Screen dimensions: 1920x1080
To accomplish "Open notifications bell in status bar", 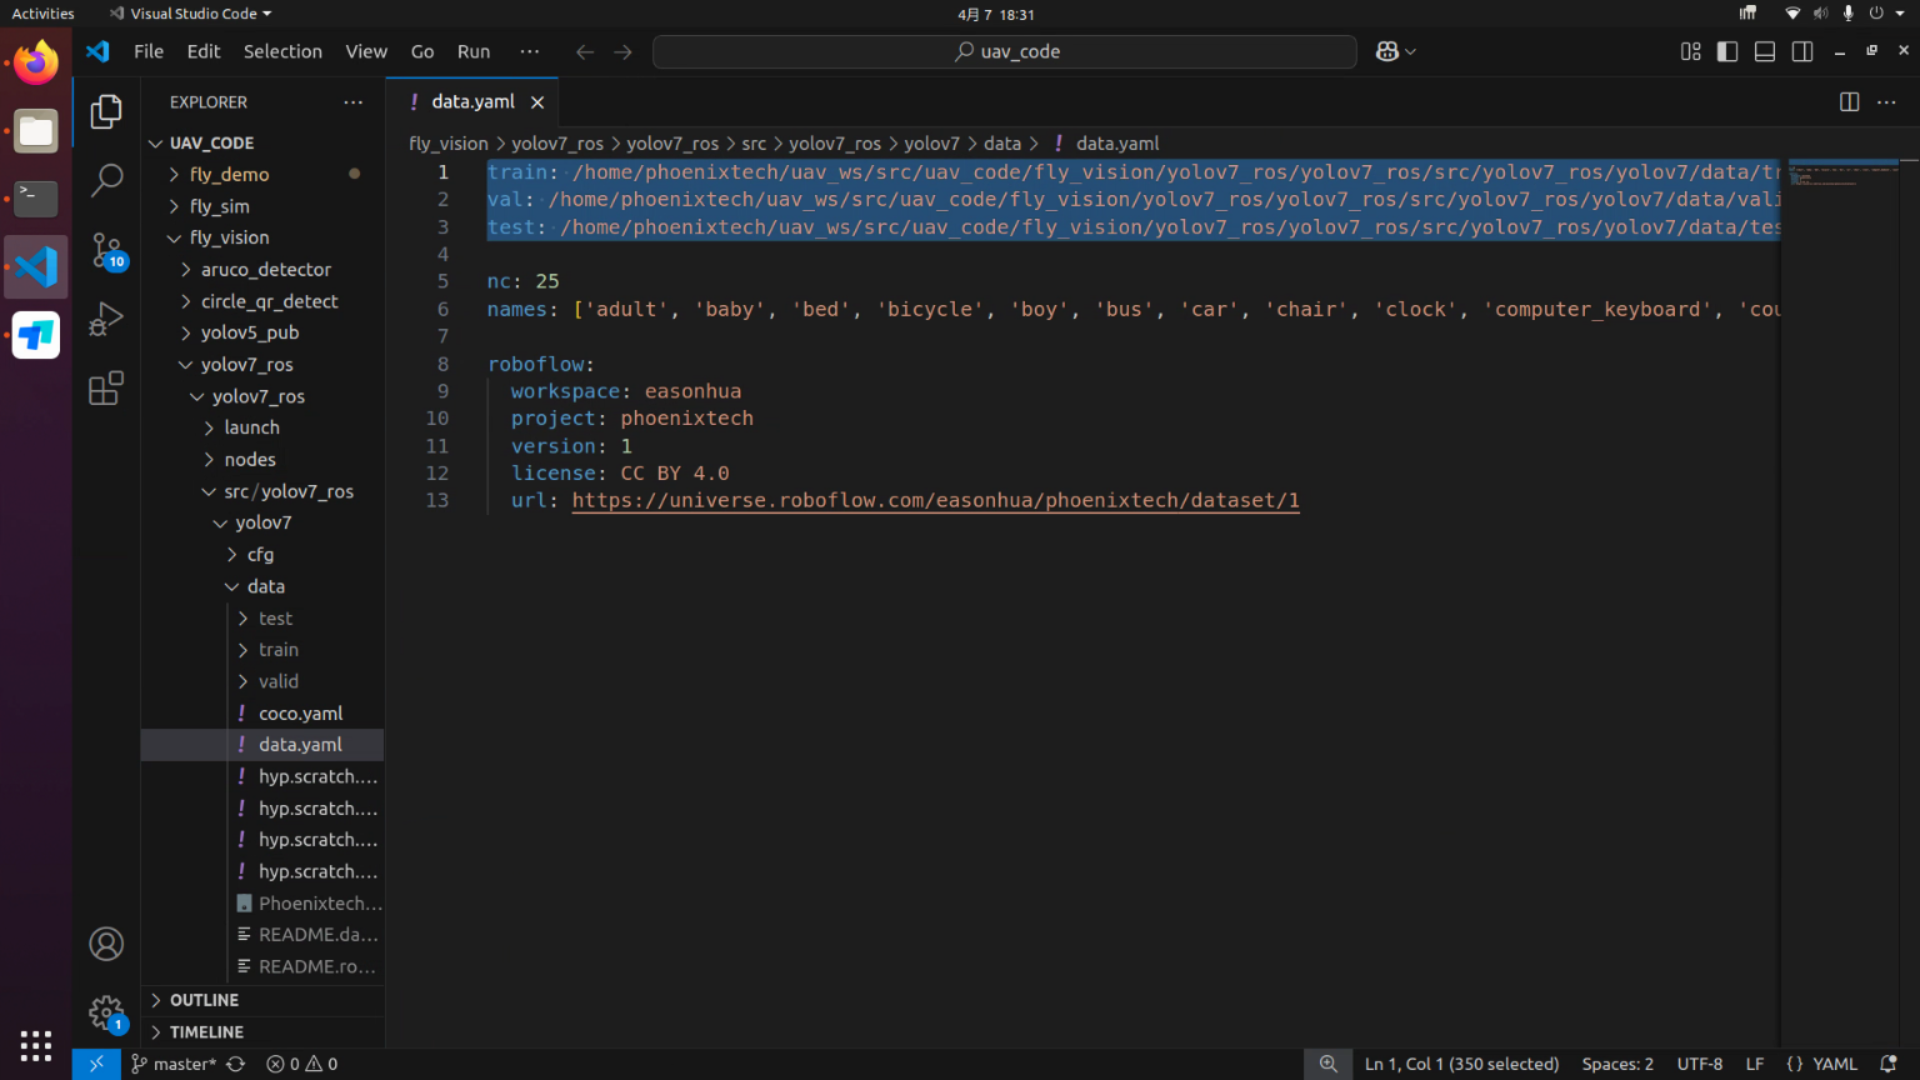I will [1888, 1064].
